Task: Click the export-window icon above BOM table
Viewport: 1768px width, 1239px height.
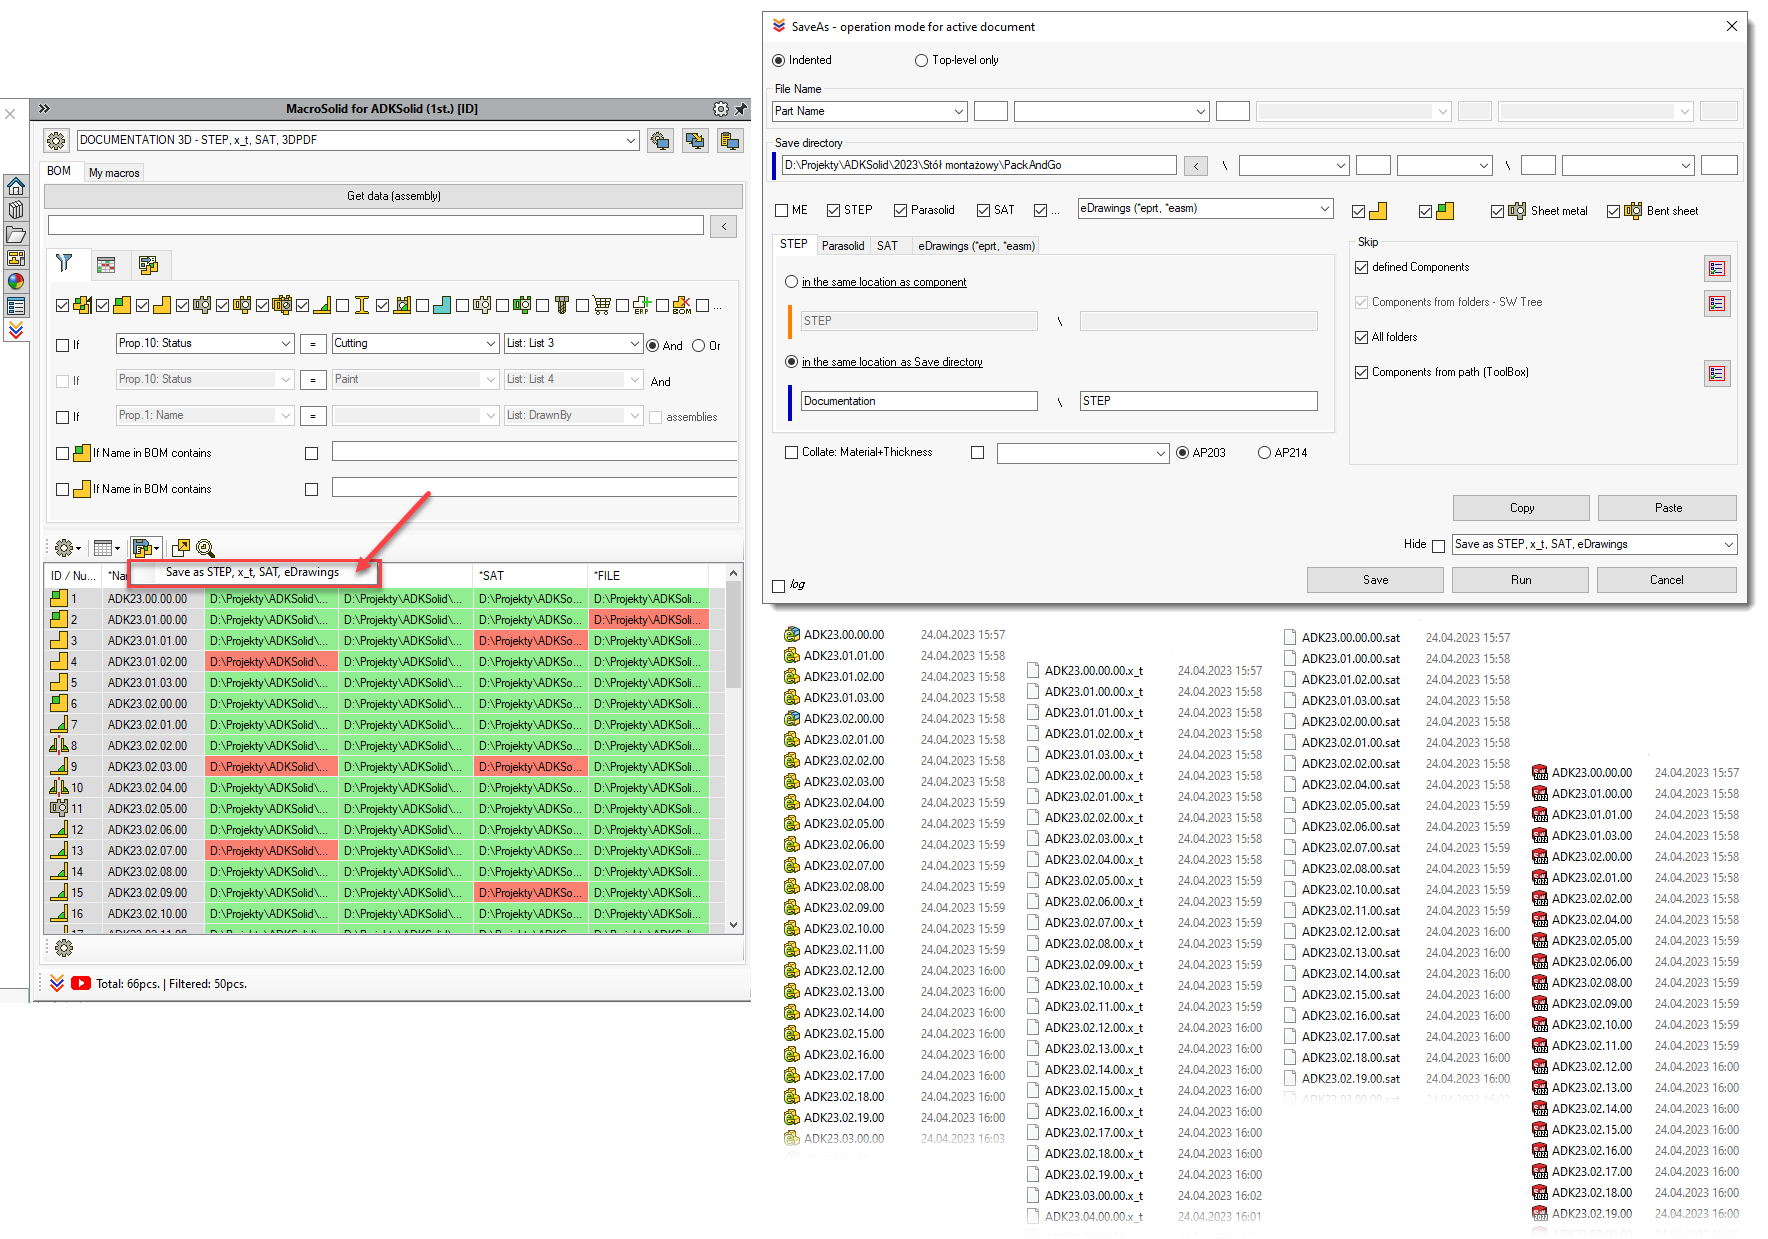Action: [181, 548]
